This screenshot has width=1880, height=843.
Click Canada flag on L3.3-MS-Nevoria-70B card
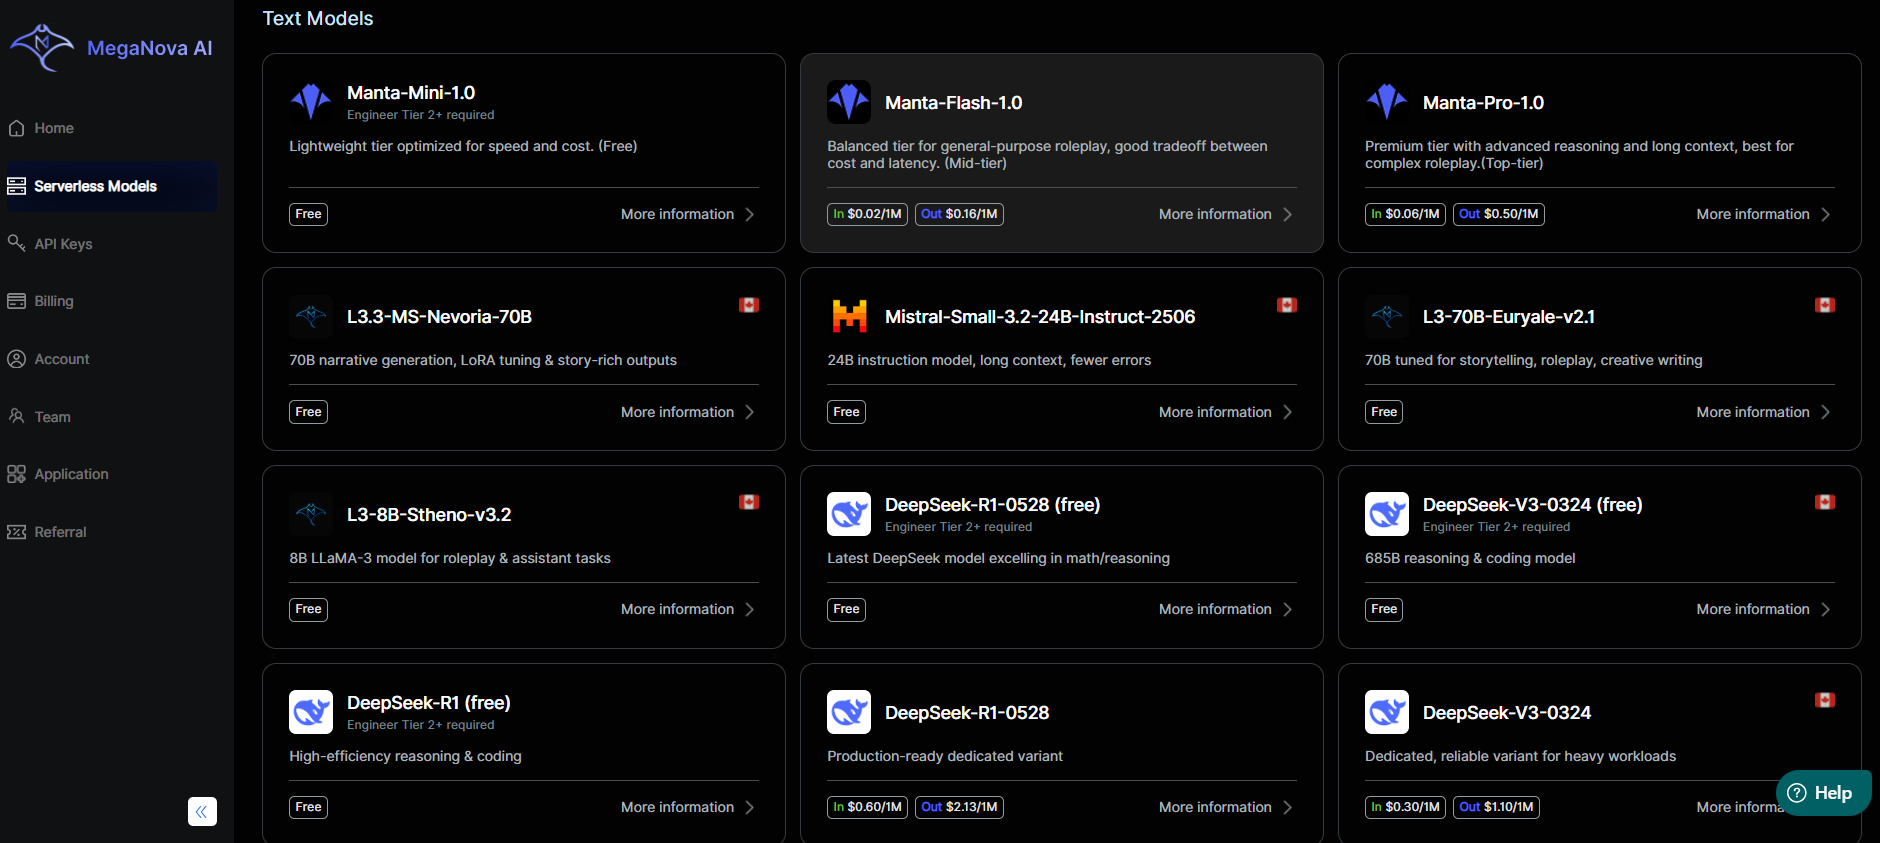748,305
